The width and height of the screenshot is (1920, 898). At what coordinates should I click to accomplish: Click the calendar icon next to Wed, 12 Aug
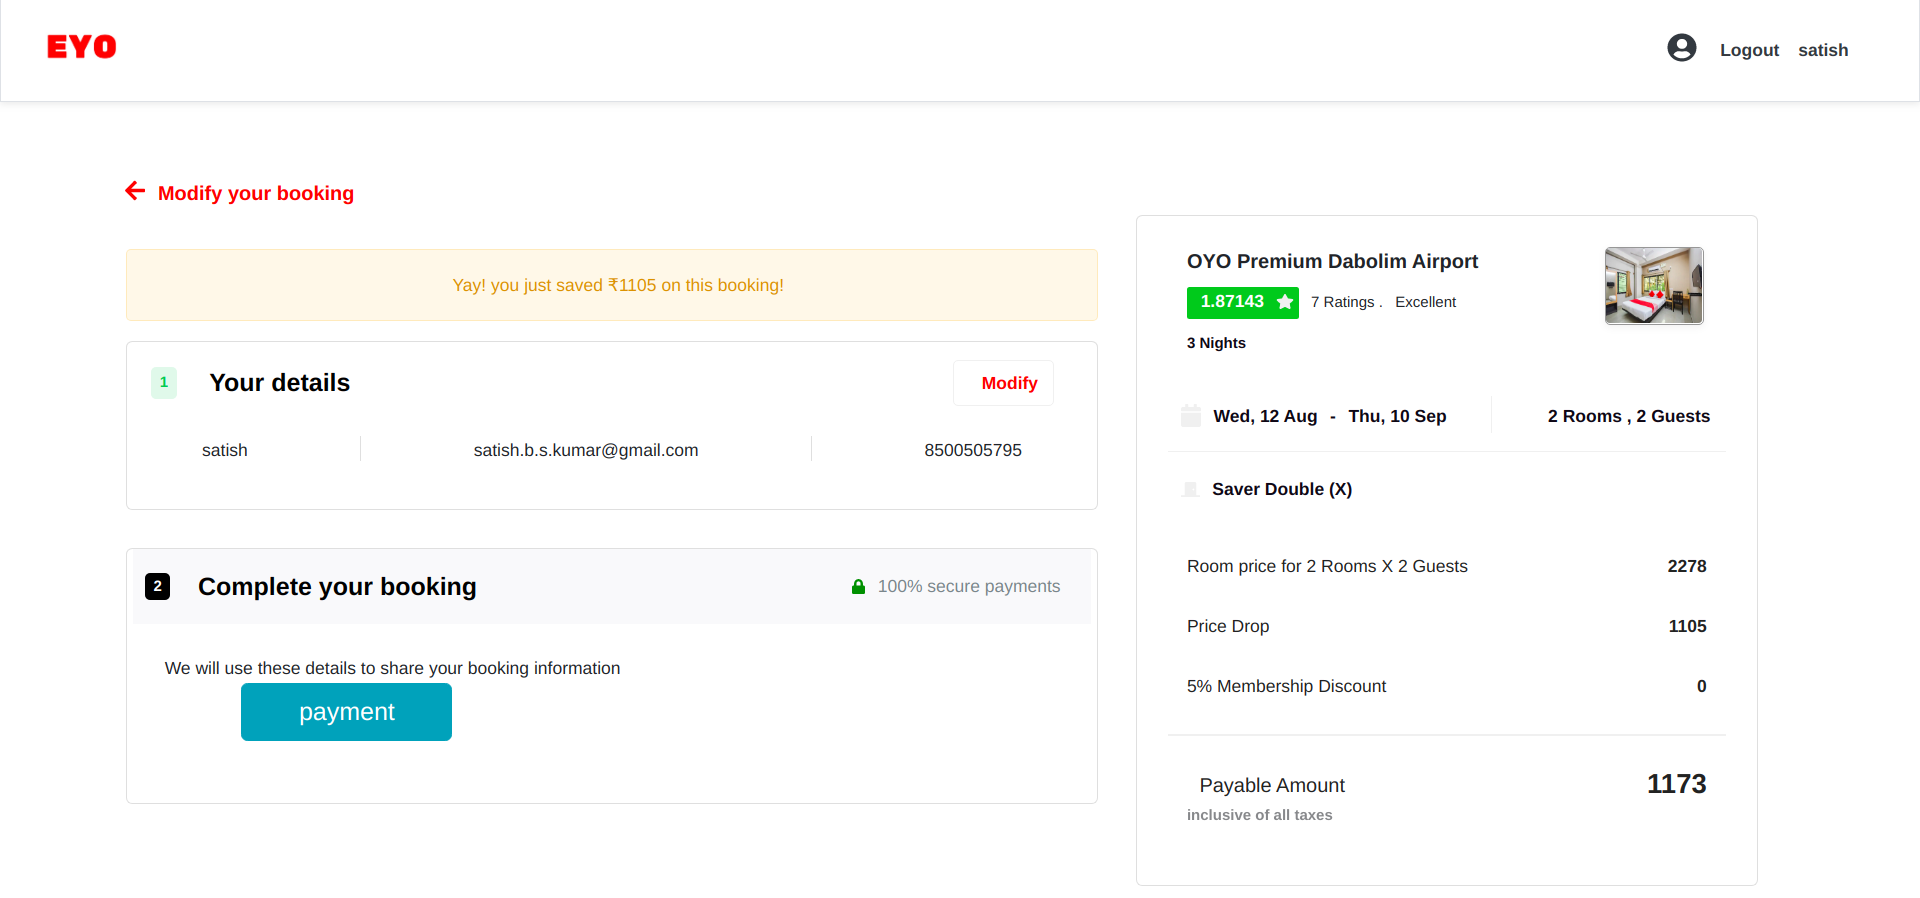[1191, 416]
